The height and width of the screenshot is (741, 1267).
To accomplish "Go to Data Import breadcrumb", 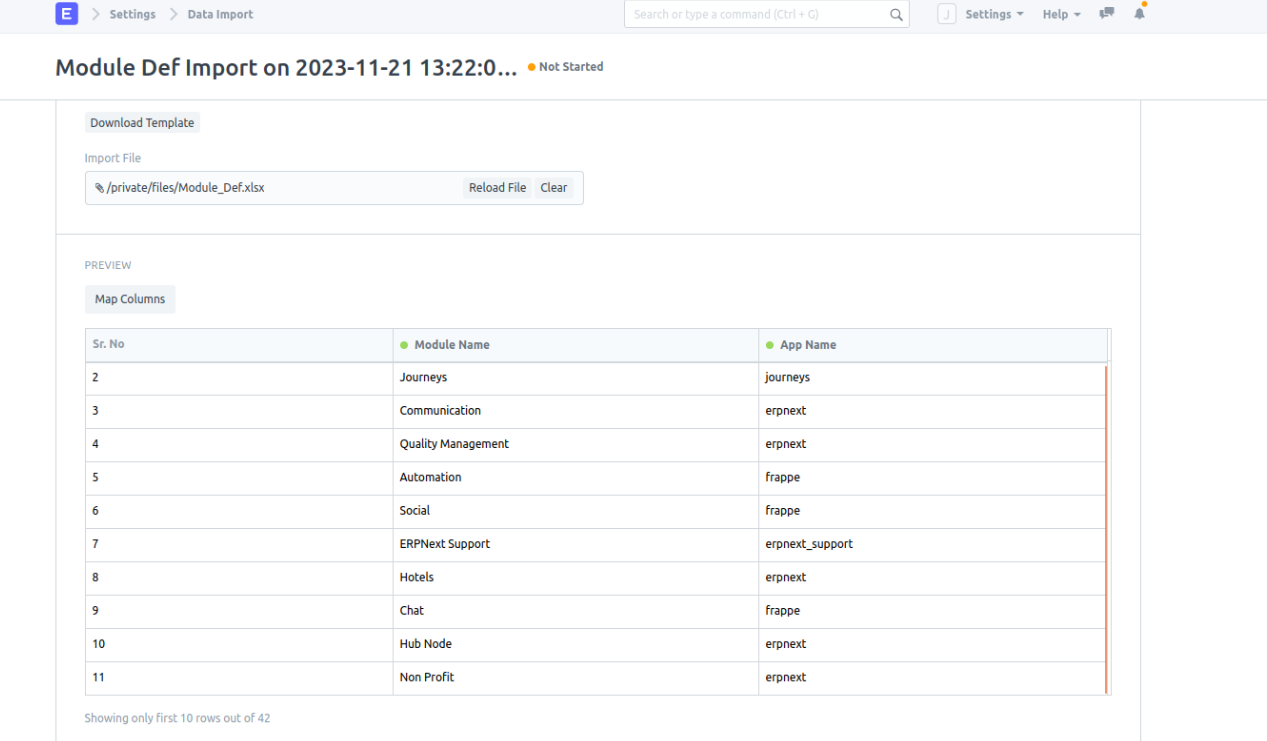I will 220,14.
